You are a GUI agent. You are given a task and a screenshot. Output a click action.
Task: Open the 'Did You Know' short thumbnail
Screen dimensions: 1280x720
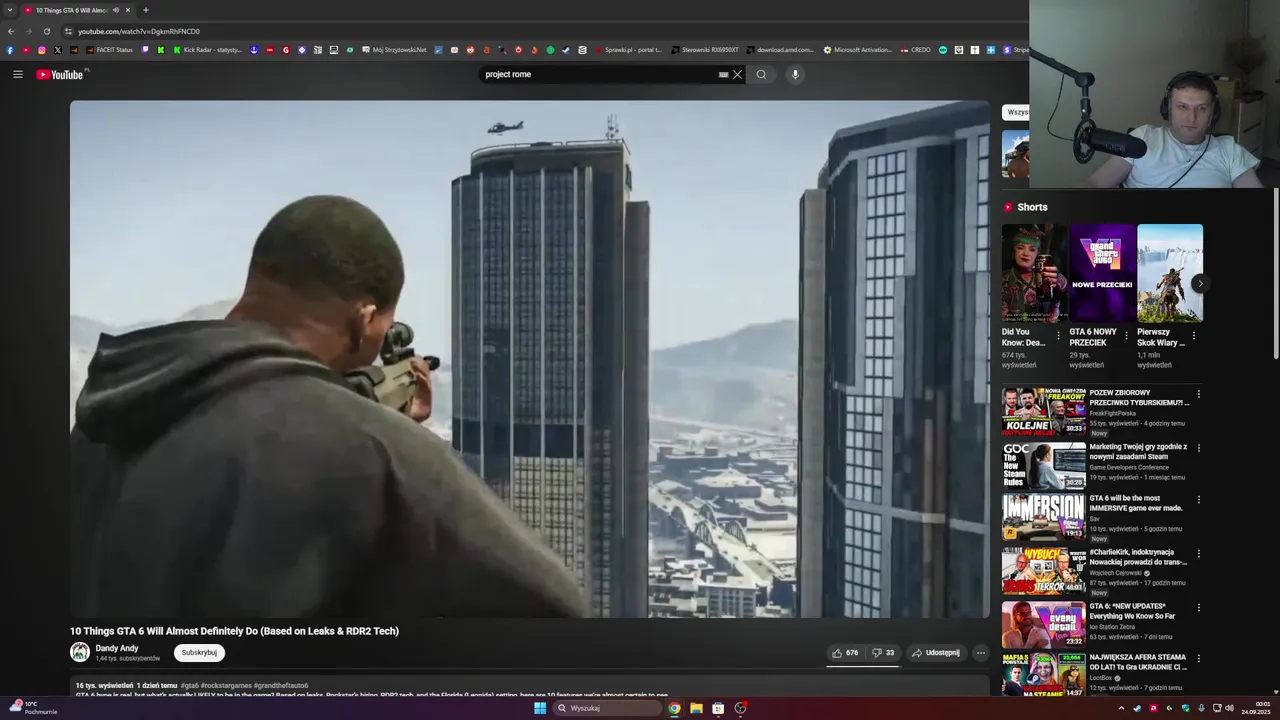(1034, 273)
